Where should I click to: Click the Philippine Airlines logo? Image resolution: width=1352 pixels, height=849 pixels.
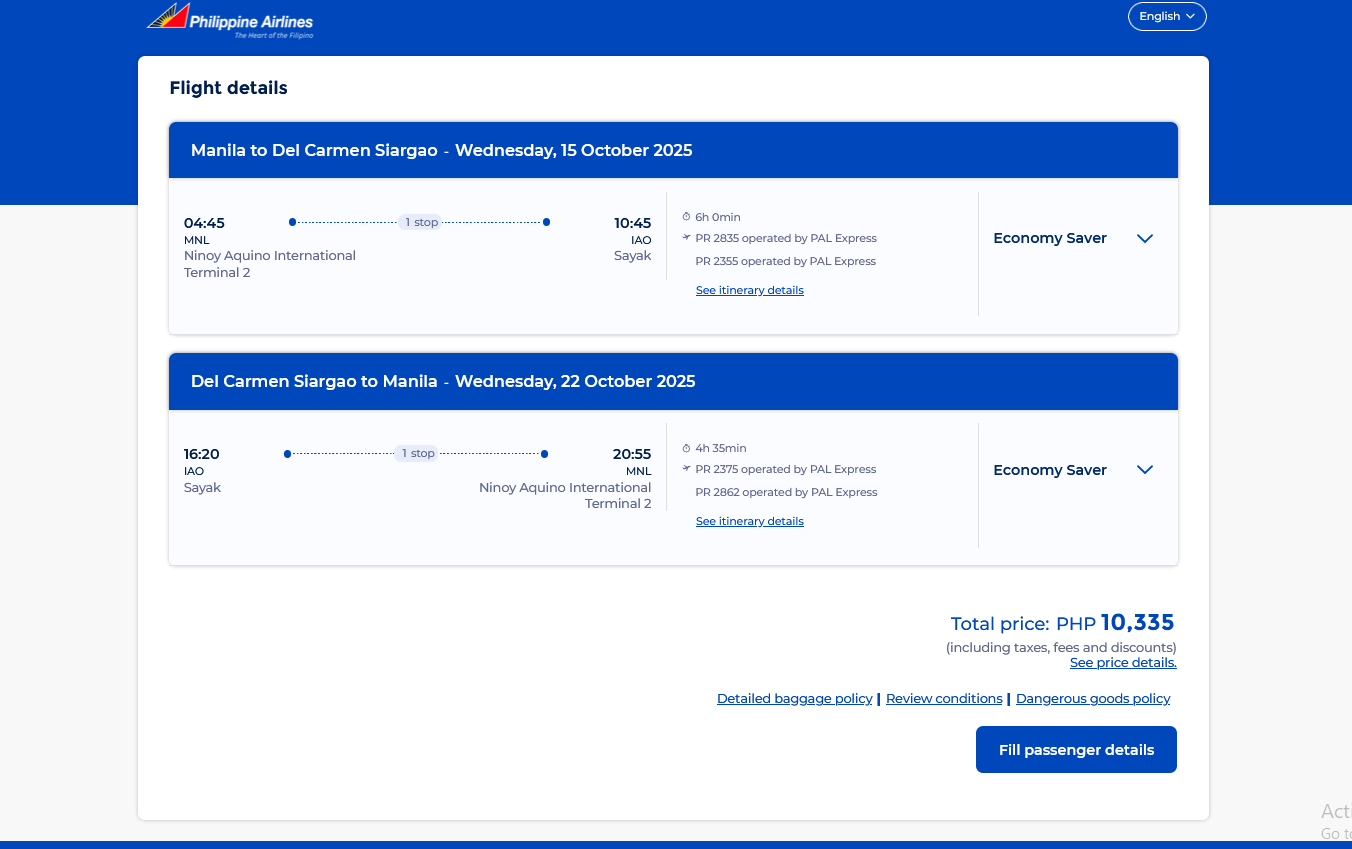click(230, 21)
